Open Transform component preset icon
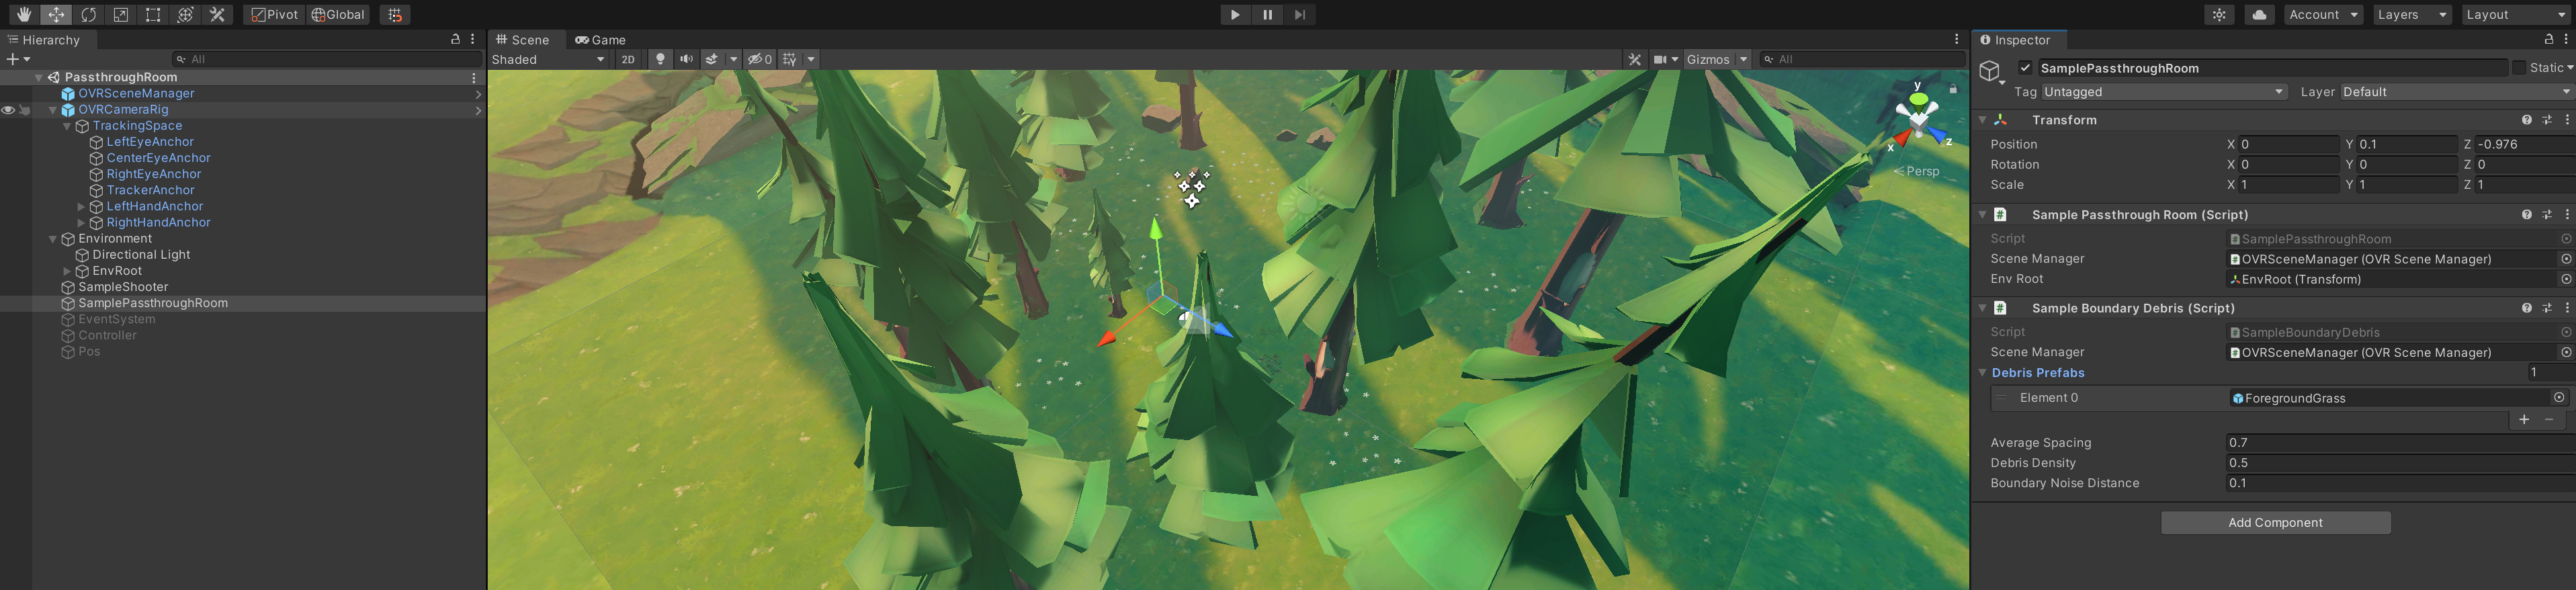 pos(2546,120)
